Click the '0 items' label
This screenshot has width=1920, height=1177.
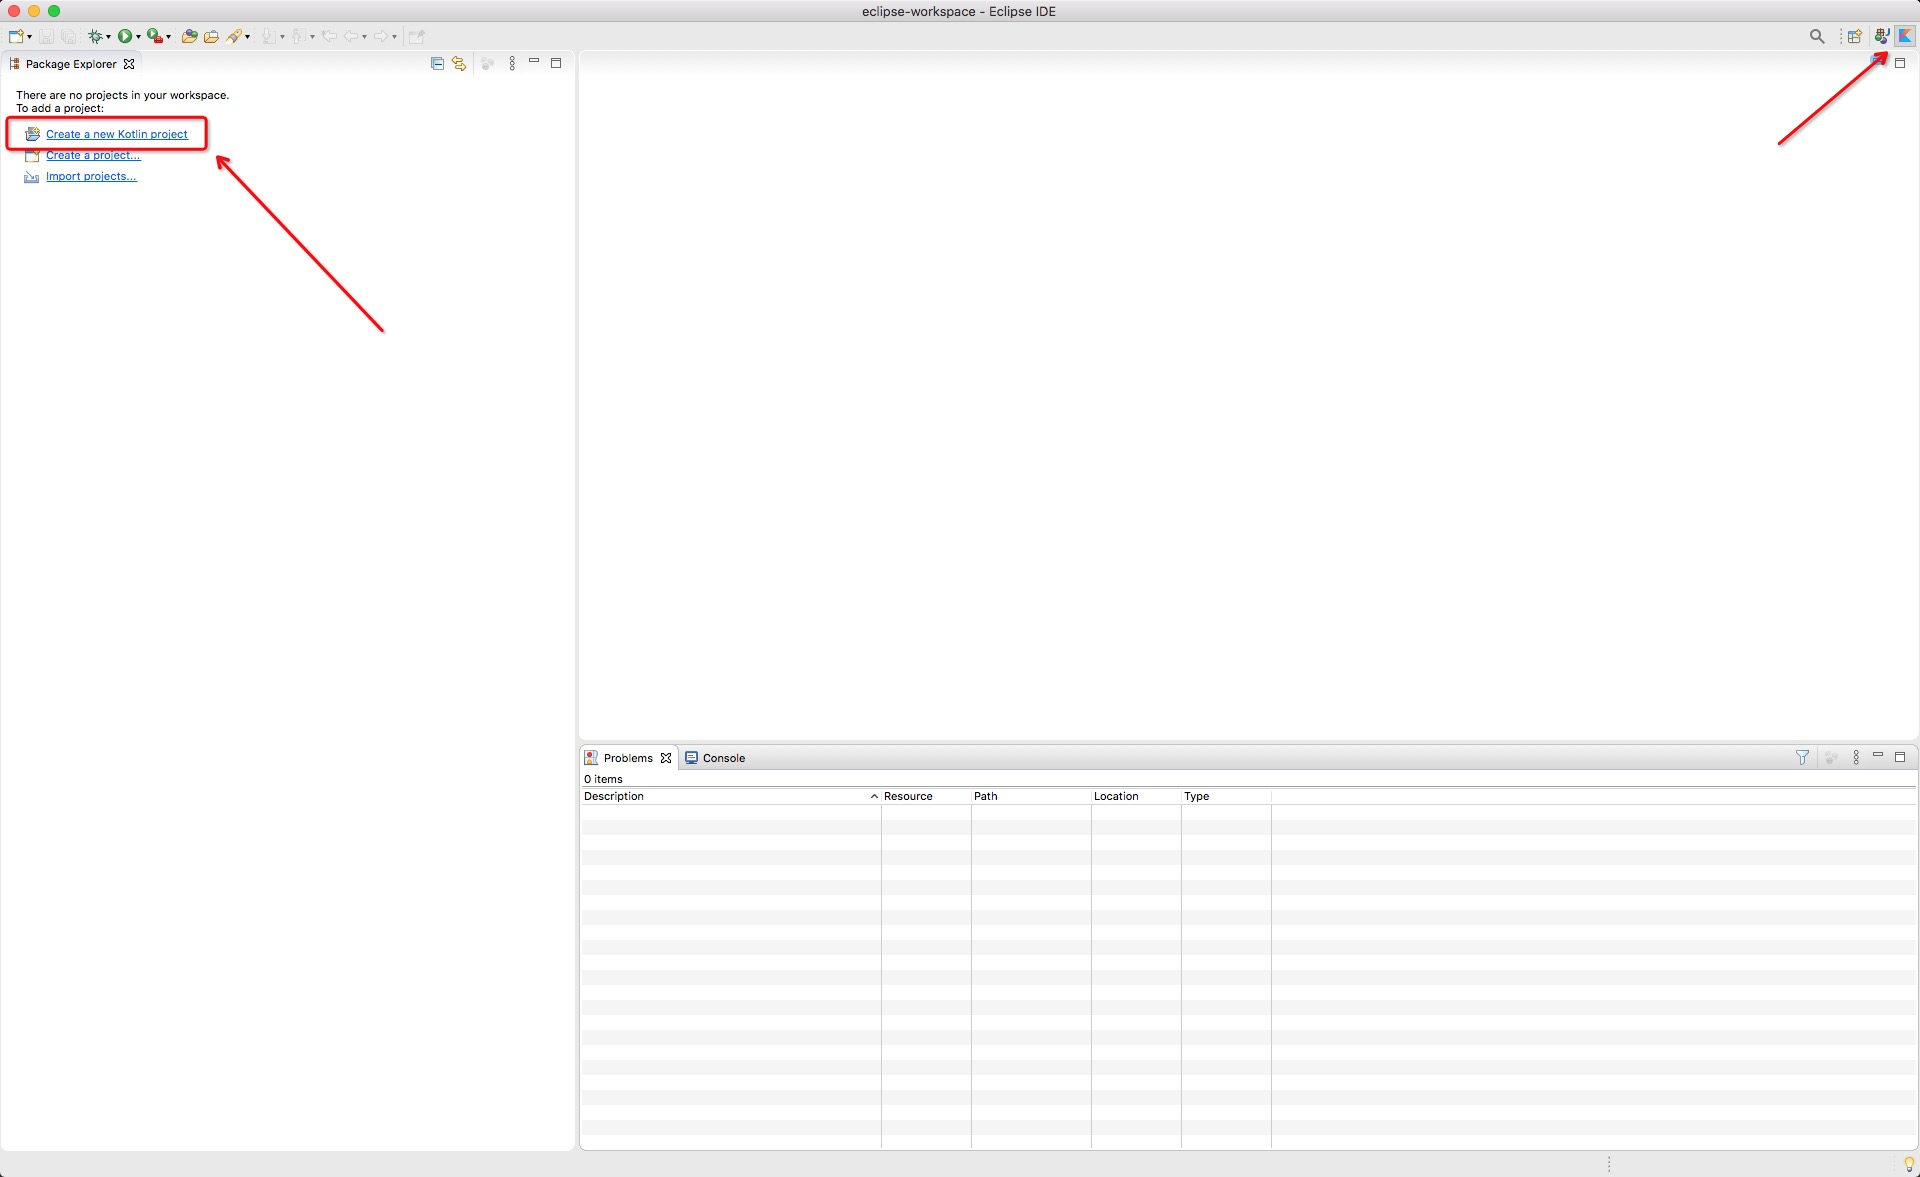pyautogui.click(x=603, y=779)
